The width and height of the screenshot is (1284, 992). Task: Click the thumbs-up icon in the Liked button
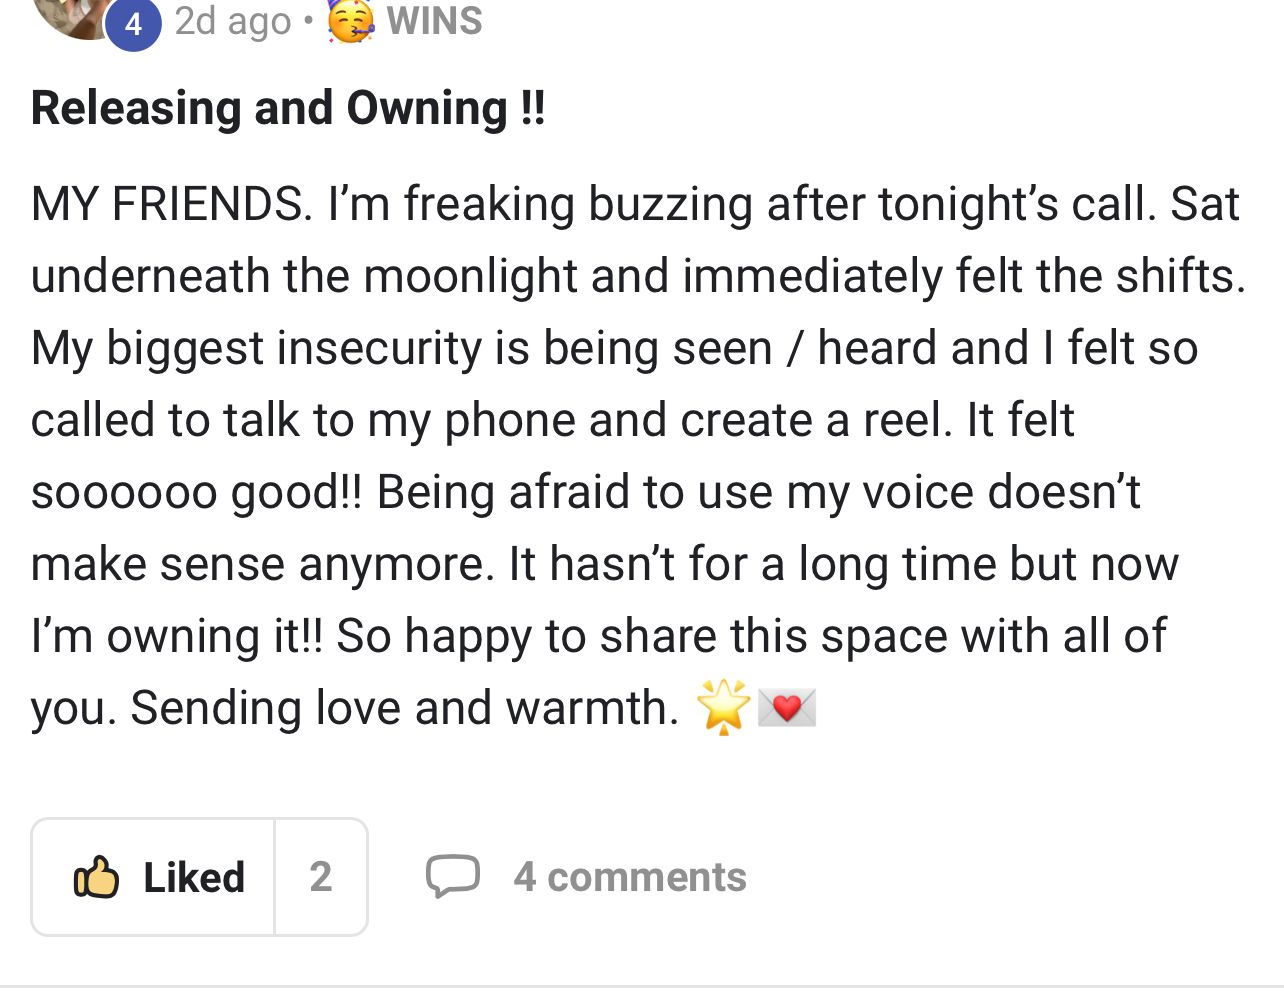tap(97, 877)
